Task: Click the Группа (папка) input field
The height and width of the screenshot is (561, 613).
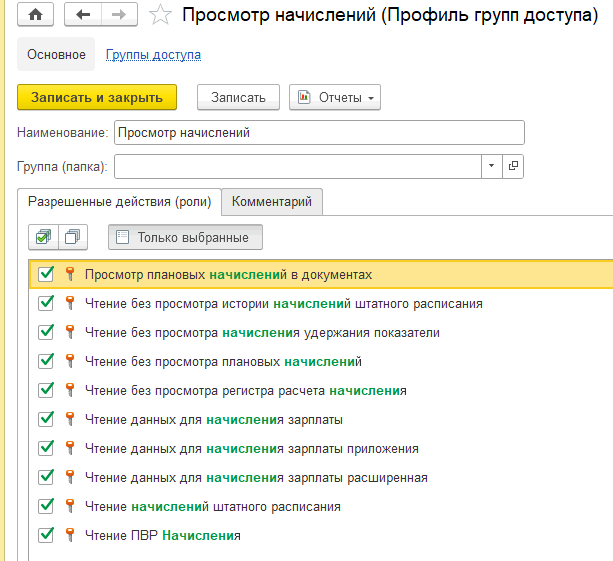Action: [x=298, y=166]
